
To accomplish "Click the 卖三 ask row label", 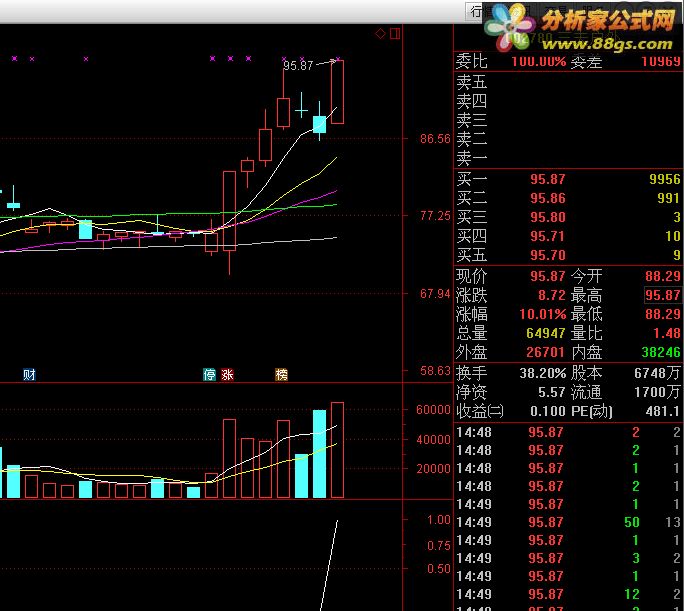I will click(472, 120).
